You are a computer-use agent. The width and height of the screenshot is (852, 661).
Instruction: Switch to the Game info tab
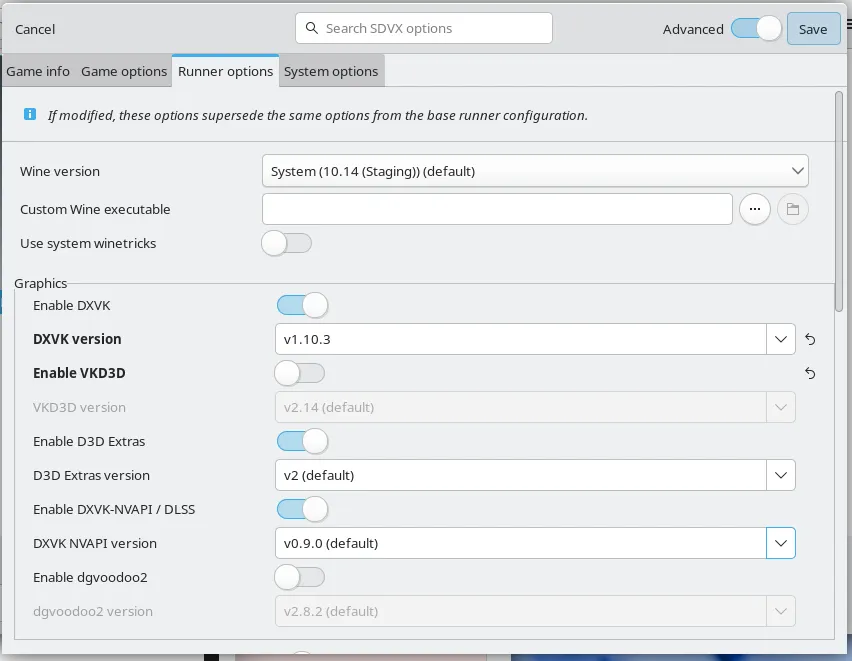pyautogui.click(x=38, y=71)
